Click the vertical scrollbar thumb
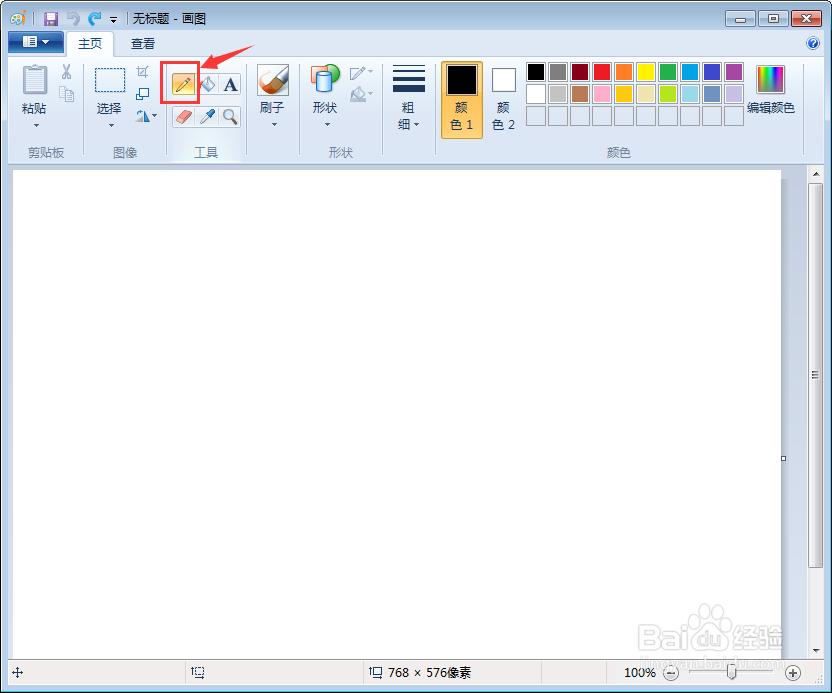Screen dimensions: 832x693 point(816,375)
